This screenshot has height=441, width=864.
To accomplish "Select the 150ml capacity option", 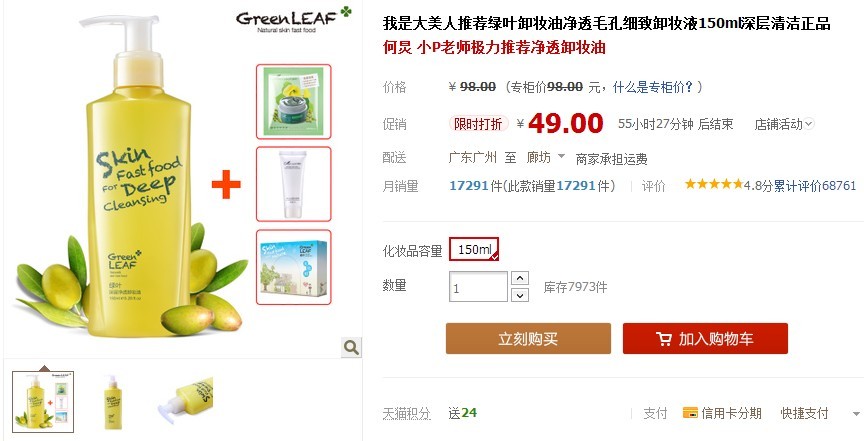I will pos(474,249).
